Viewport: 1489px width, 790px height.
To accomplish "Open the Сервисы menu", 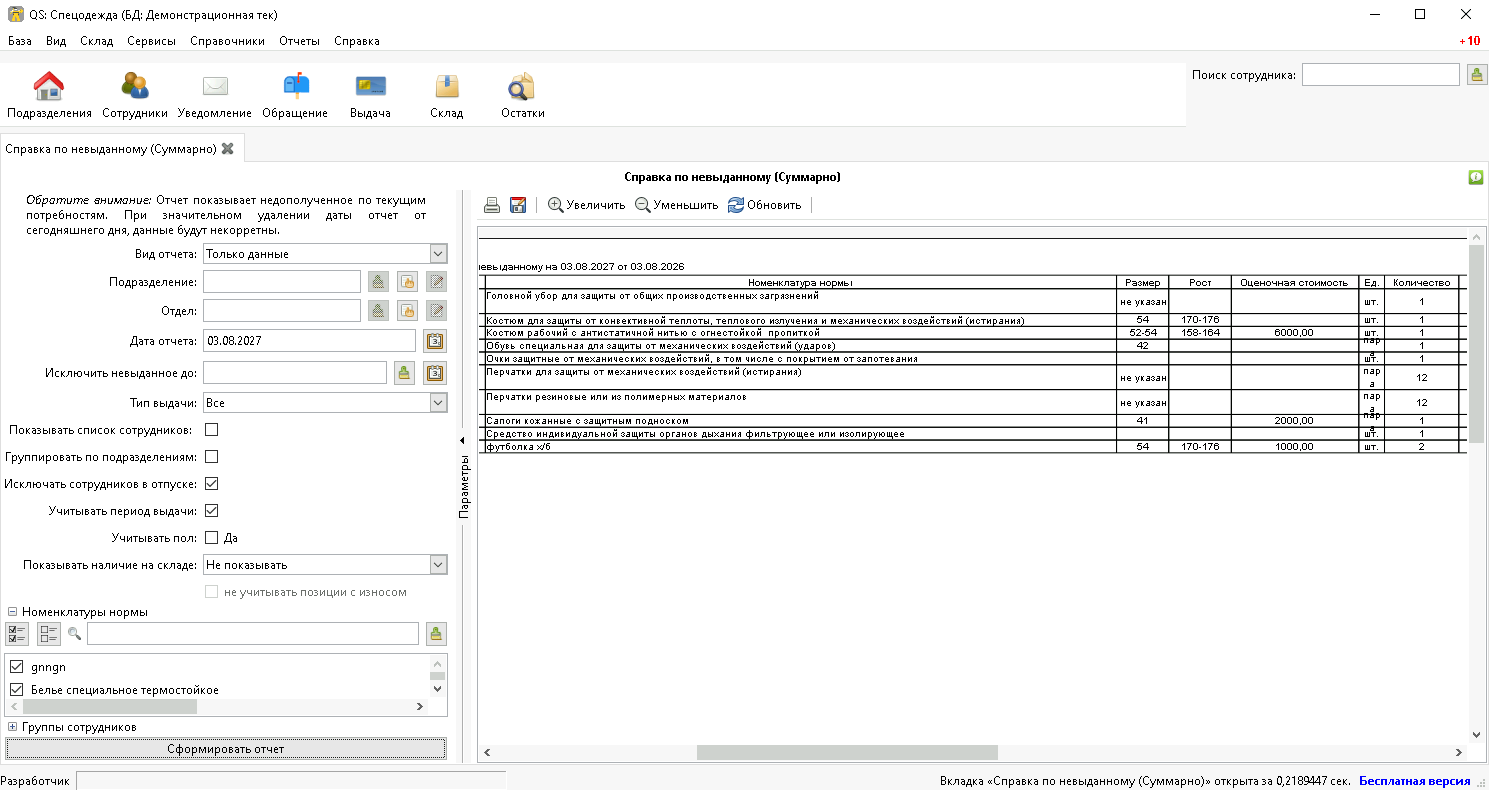I will [151, 41].
